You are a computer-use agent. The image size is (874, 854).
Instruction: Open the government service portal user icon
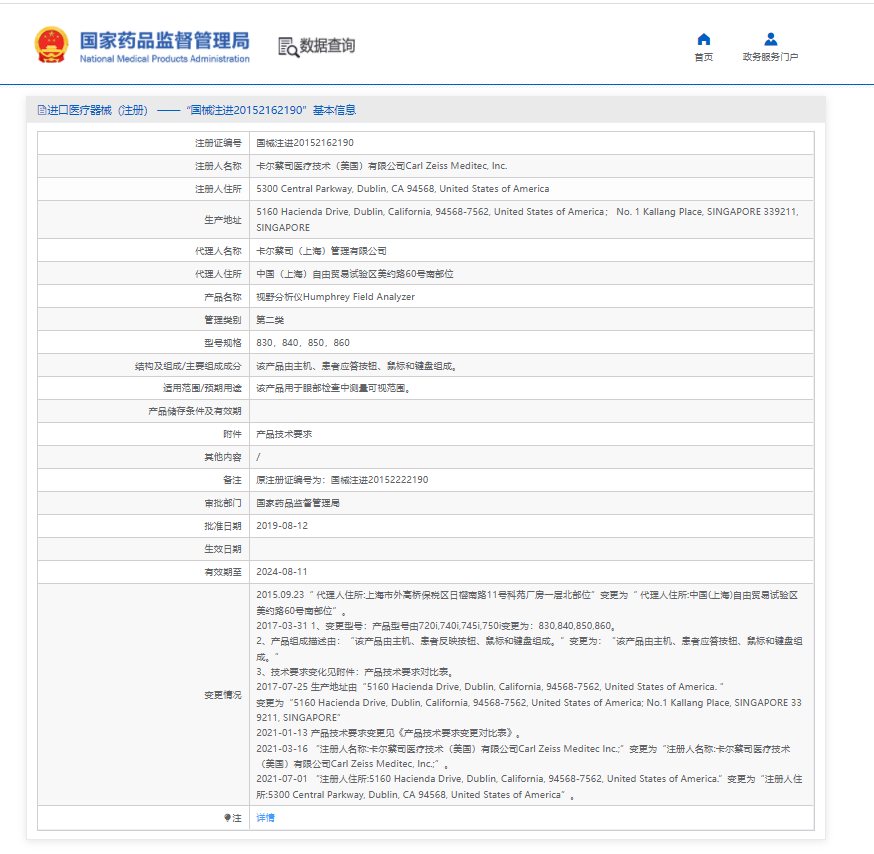coord(770,39)
